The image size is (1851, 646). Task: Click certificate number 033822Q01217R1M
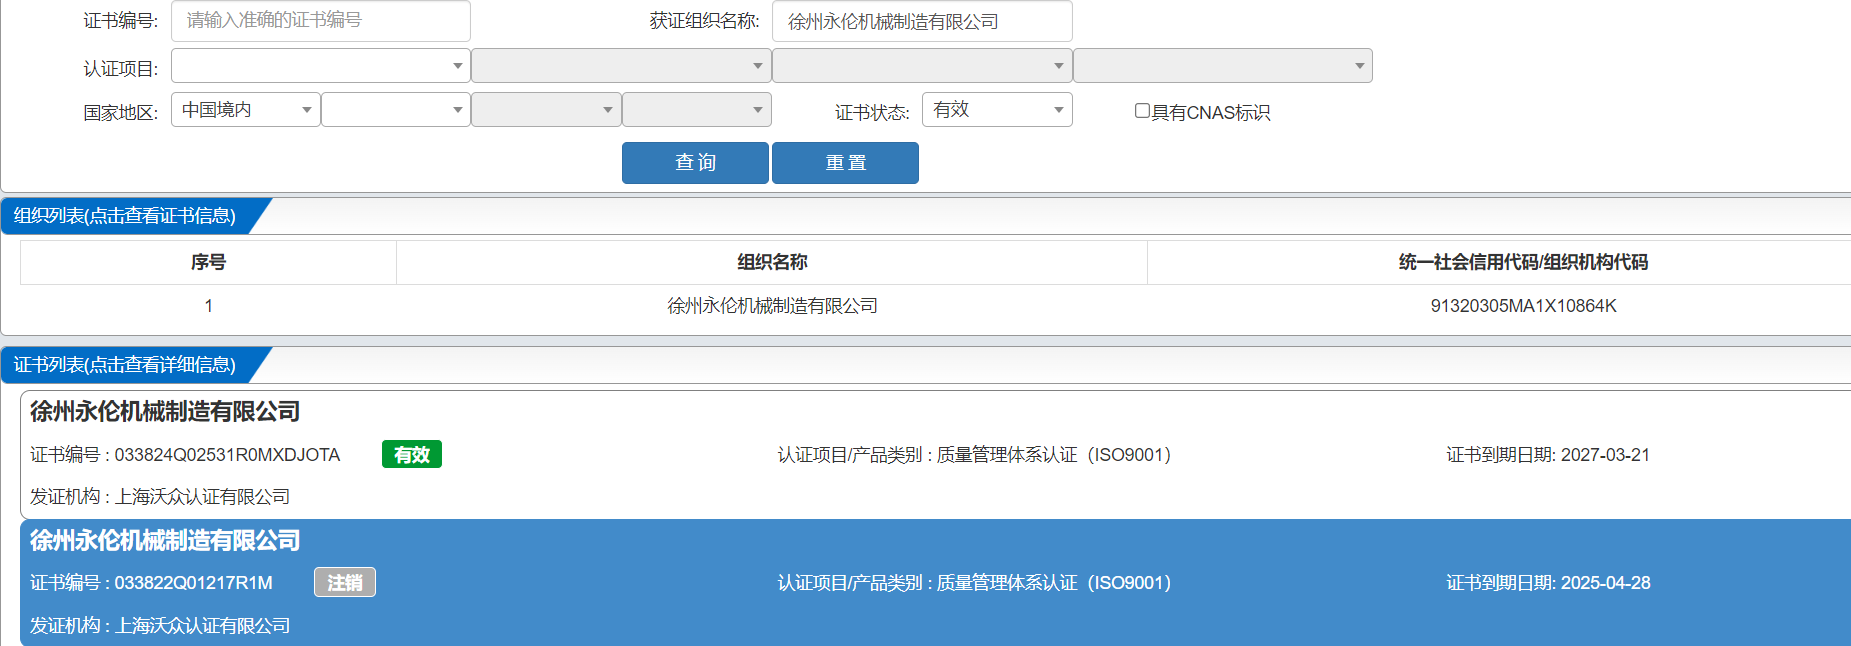tap(193, 583)
